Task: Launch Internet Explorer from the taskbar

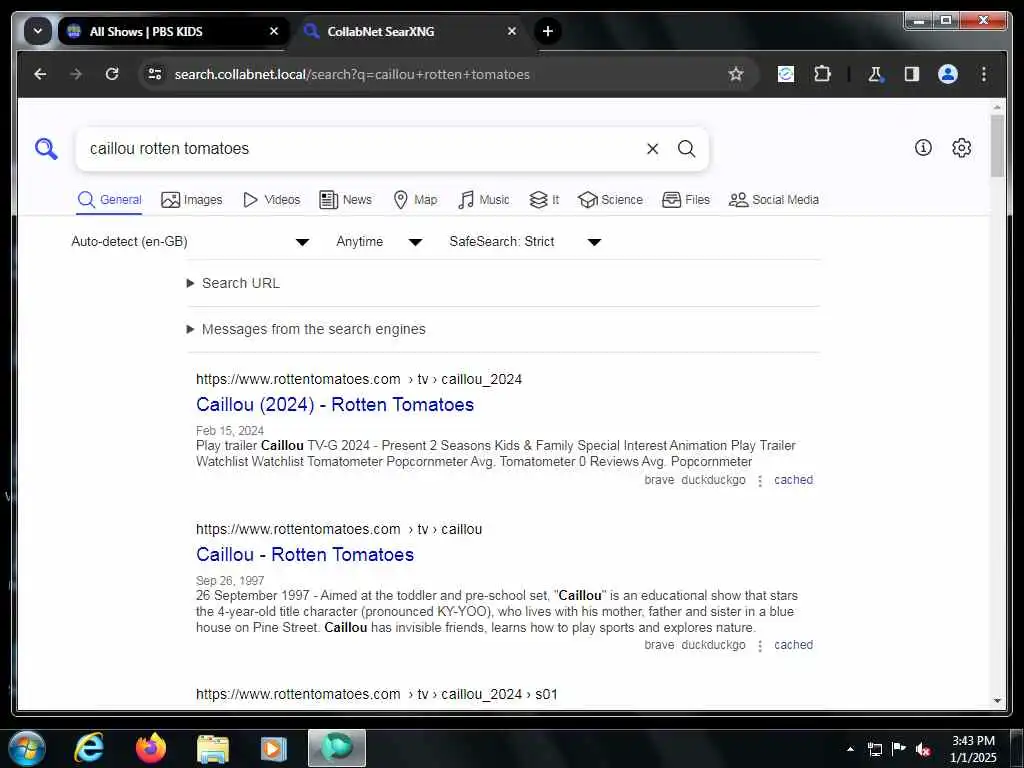Action: point(89,748)
